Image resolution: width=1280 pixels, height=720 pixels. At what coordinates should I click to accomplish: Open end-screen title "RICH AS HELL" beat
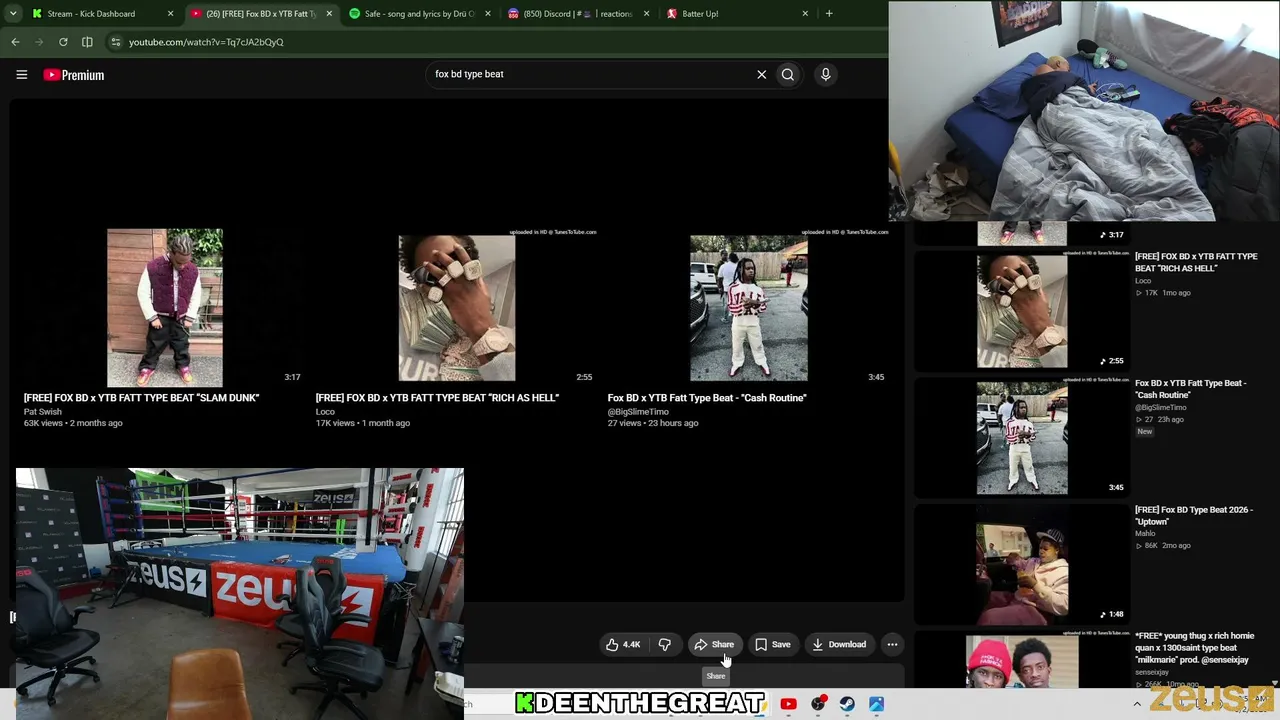[x=437, y=398]
